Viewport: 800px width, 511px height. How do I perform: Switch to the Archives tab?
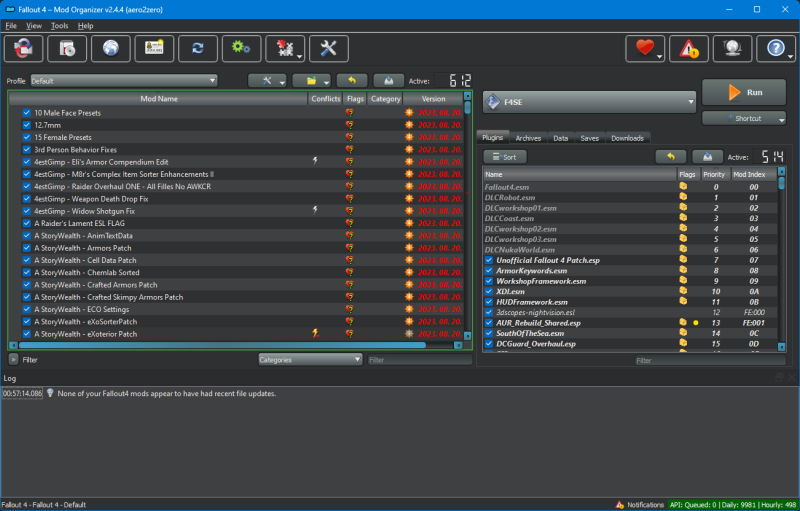[528, 138]
